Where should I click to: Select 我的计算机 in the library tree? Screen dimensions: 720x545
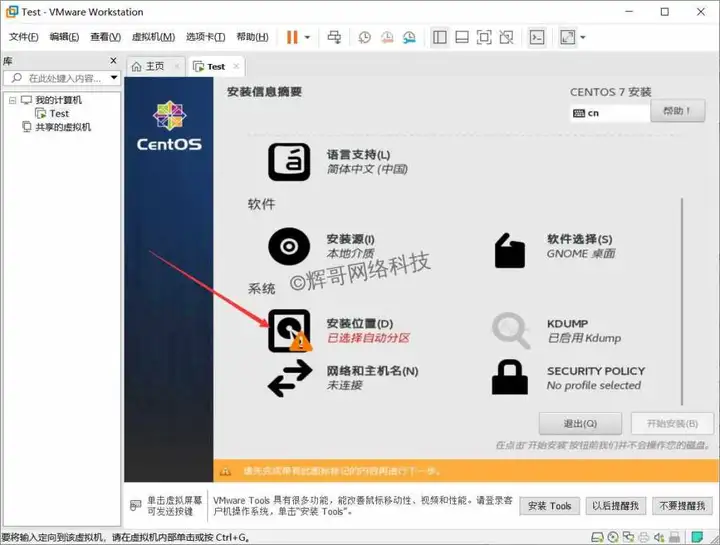click(58, 100)
